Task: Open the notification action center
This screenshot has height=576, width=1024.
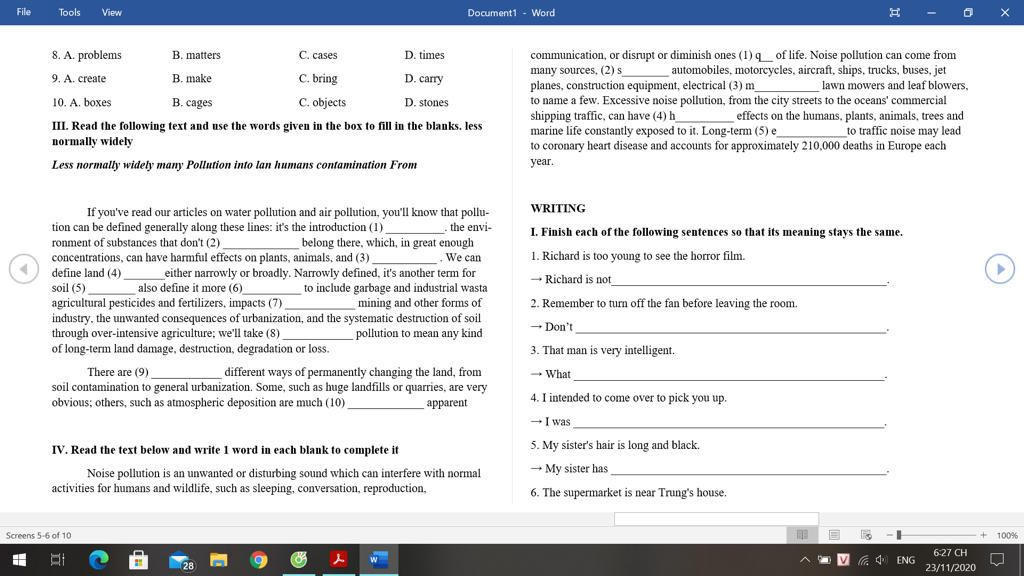Action: 997,560
